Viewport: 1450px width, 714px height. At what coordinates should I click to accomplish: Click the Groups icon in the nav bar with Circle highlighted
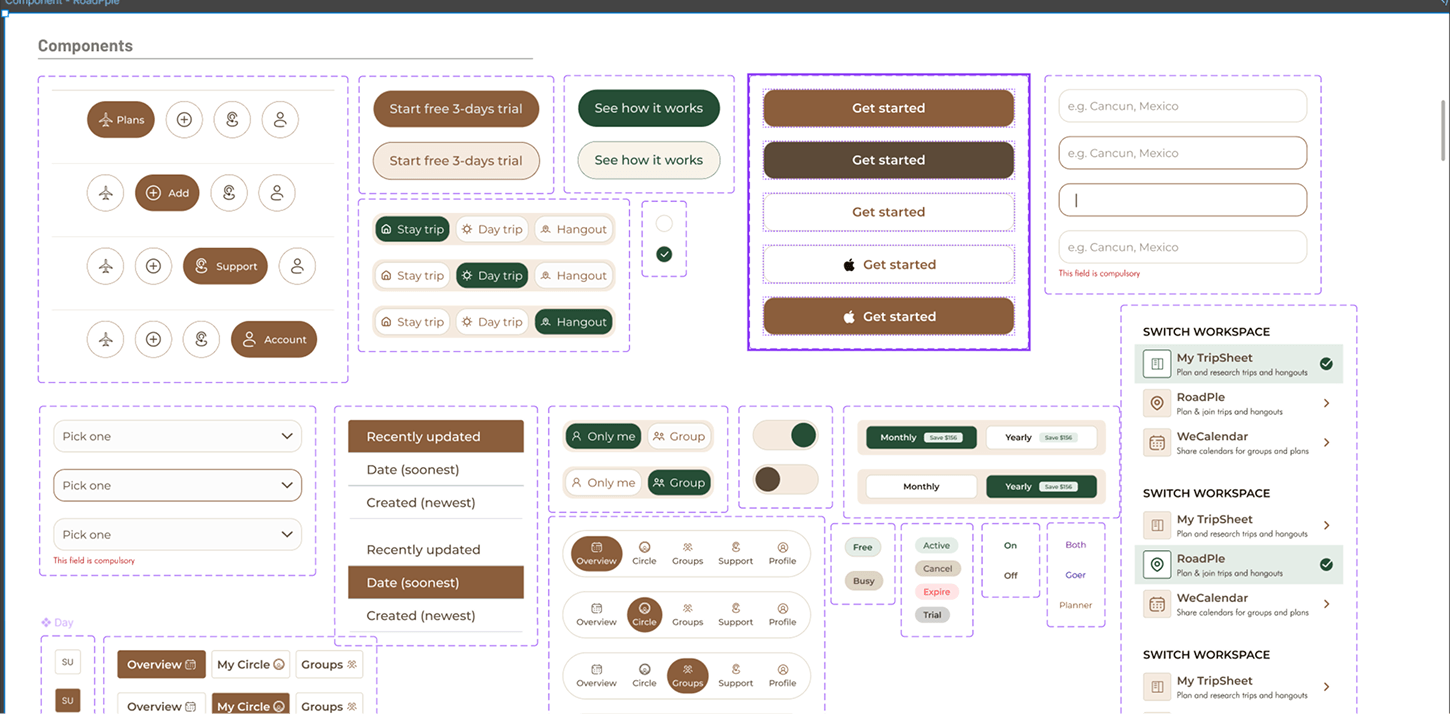point(687,609)
